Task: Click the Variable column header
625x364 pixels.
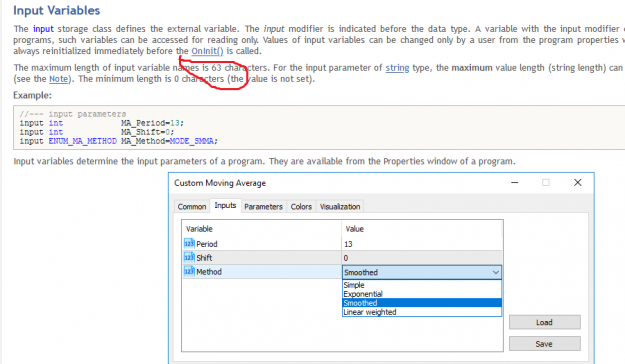Action: click(261, 229)
